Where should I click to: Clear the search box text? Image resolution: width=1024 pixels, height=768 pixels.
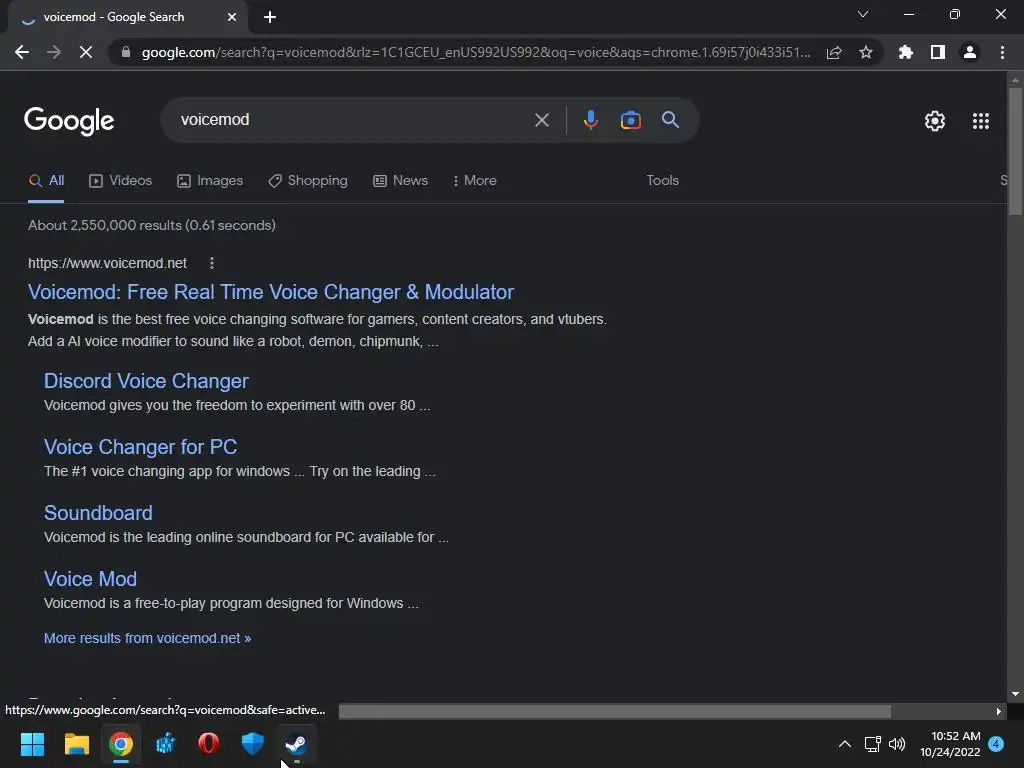click(x=541, y=120)
